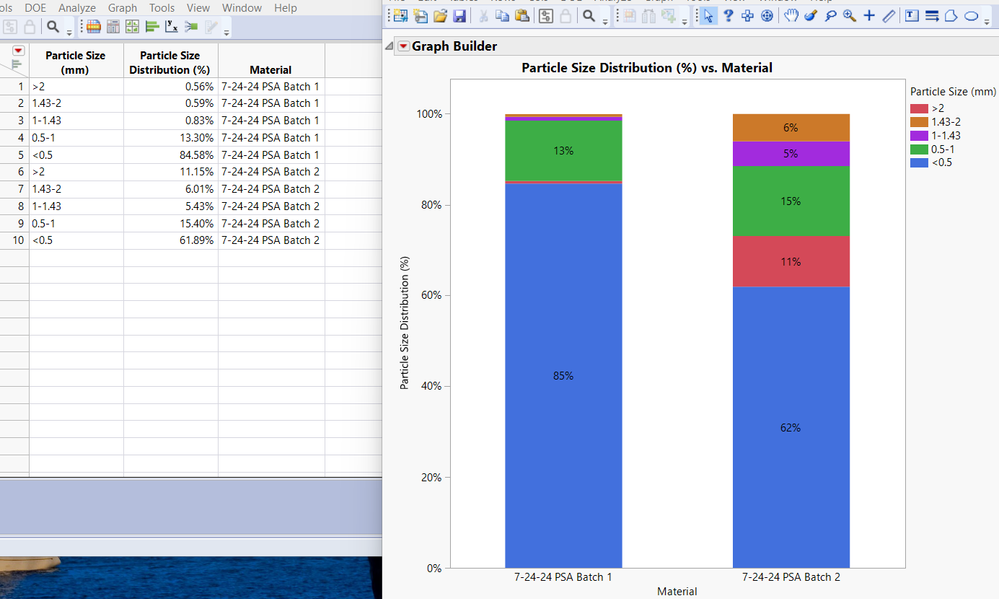999x599 pixels.
Task: Select the oval annotation tool
Action: (x=971, y=16)
